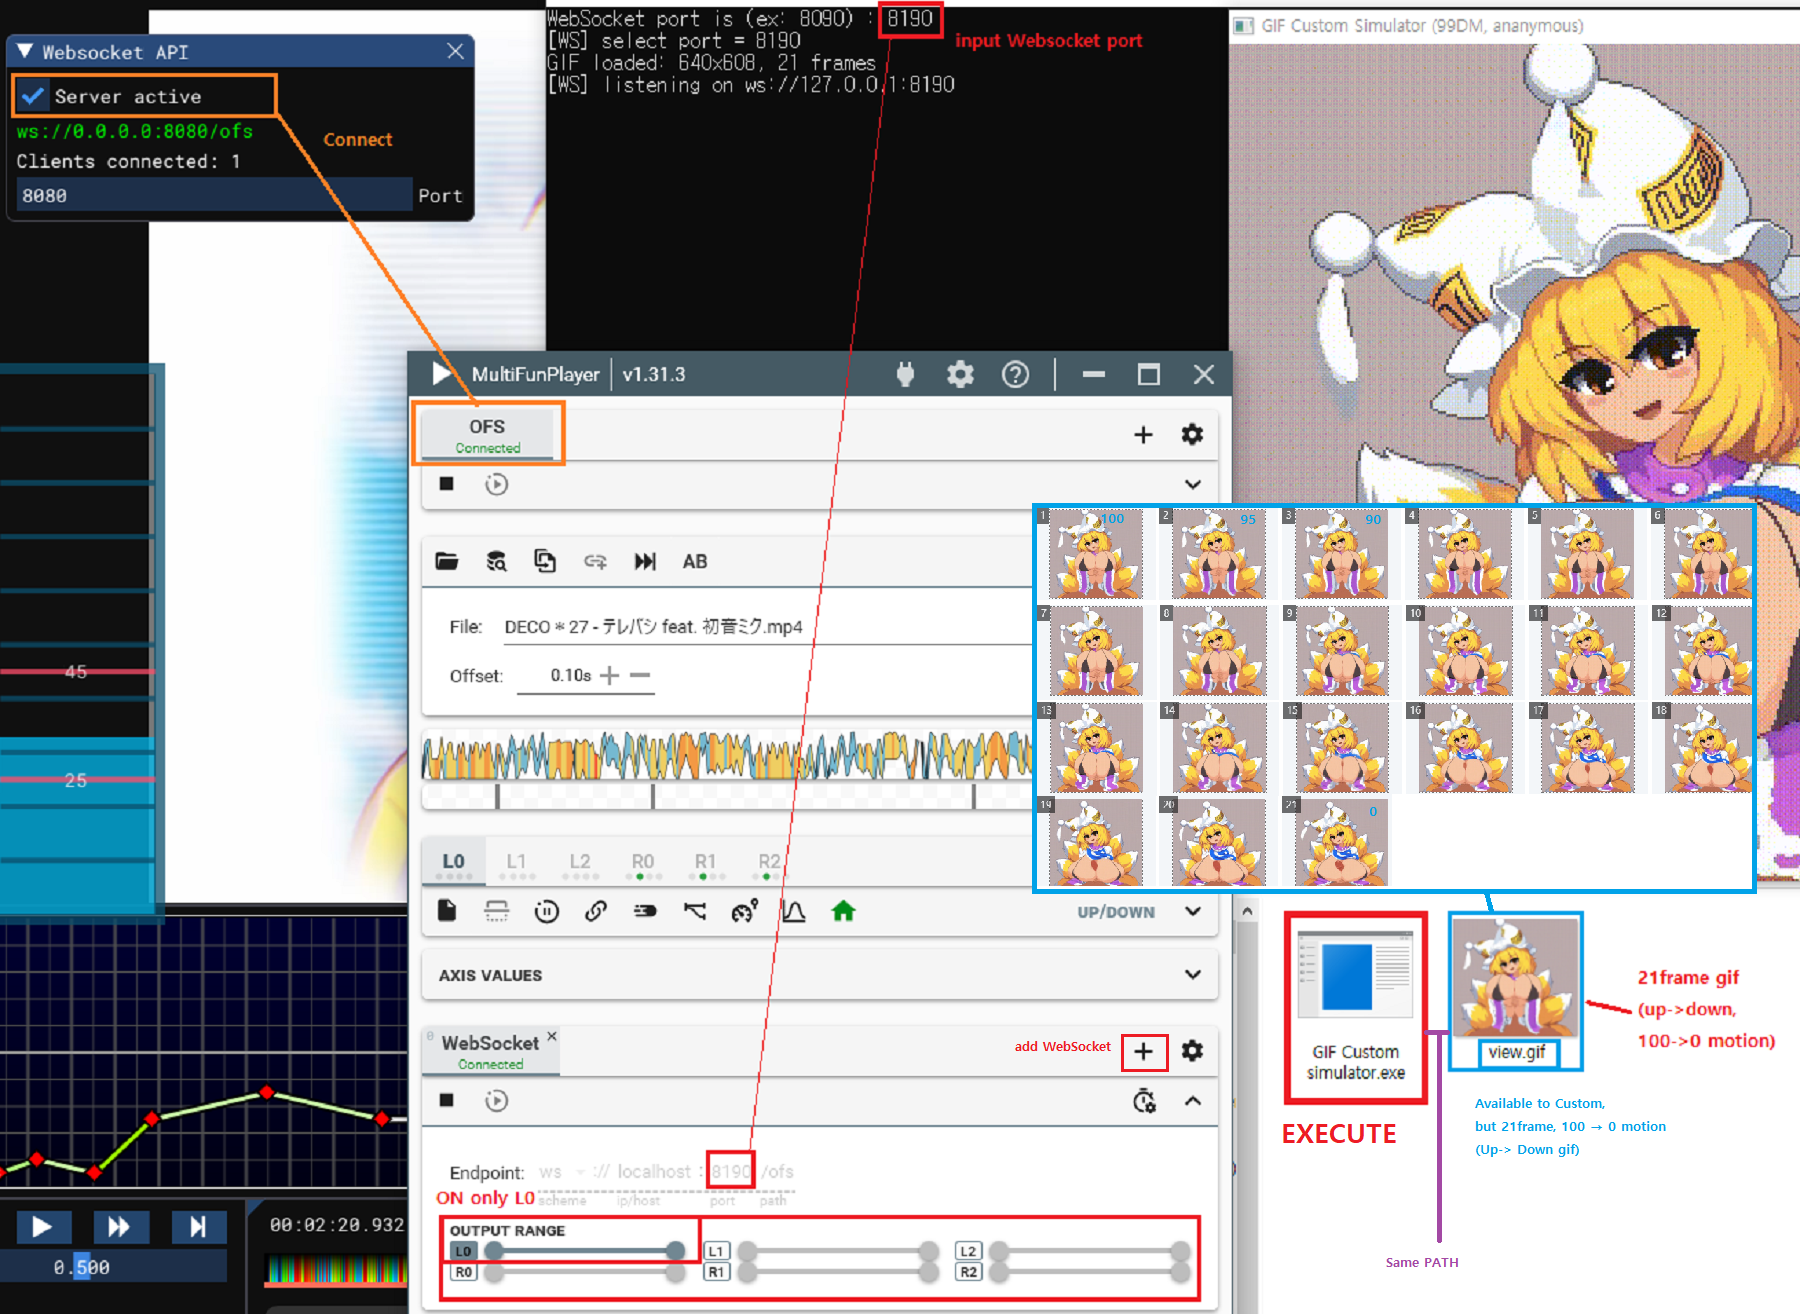Click the R2 output range slider
The image size is (1800, 1314).
(1090, 1272)
